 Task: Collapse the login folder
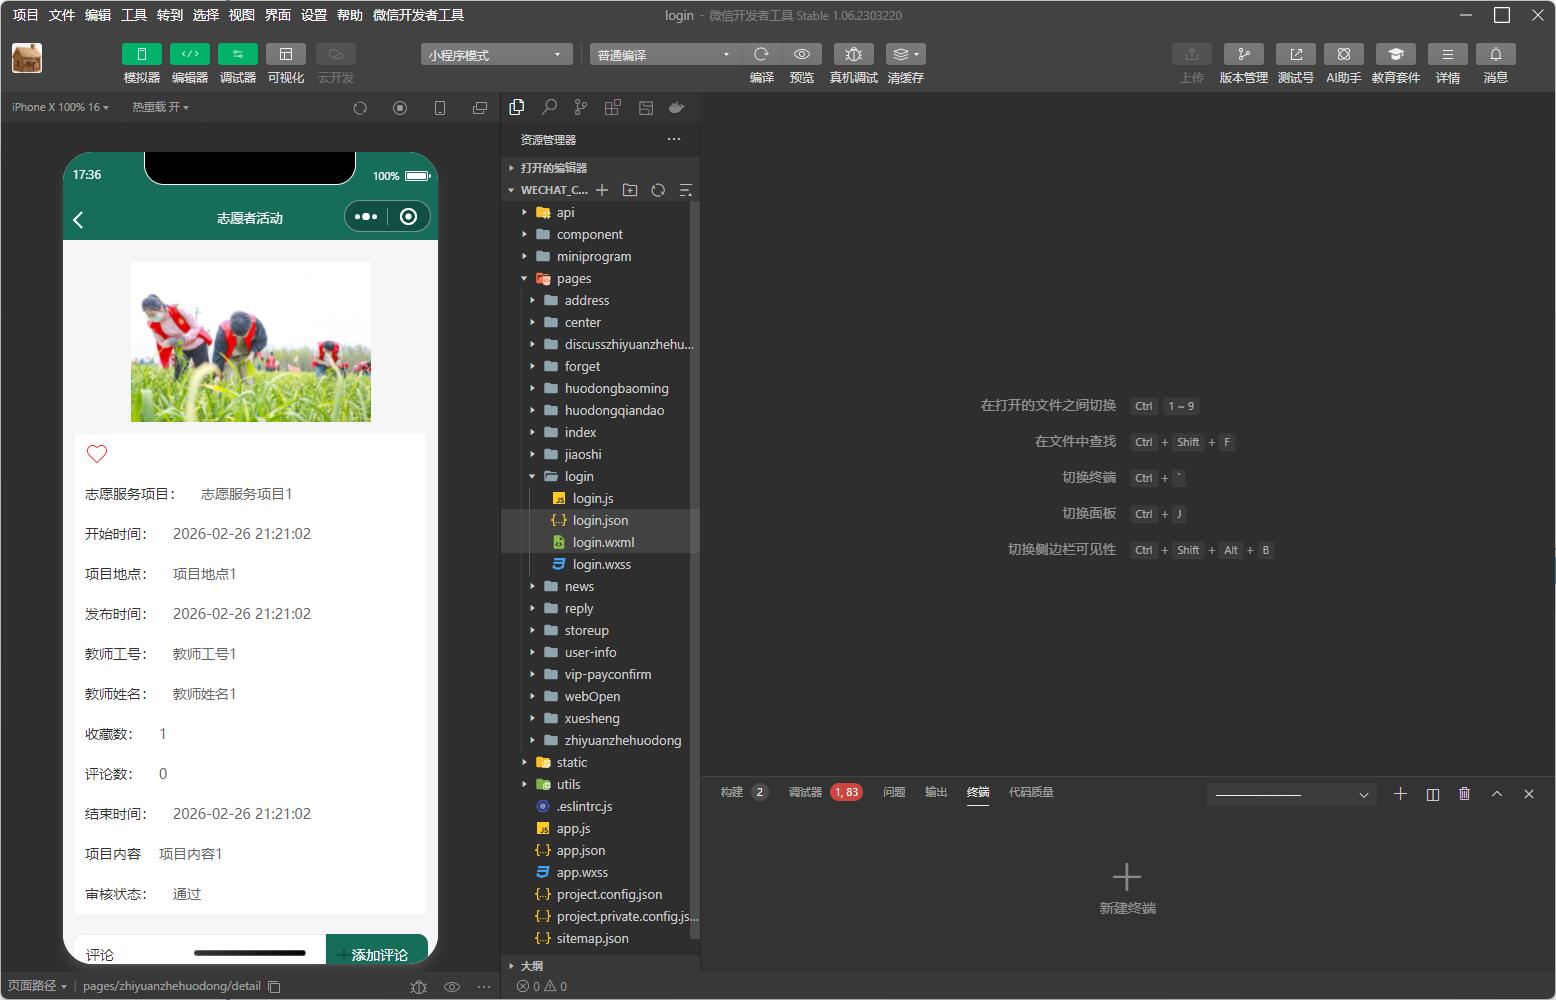596,476
